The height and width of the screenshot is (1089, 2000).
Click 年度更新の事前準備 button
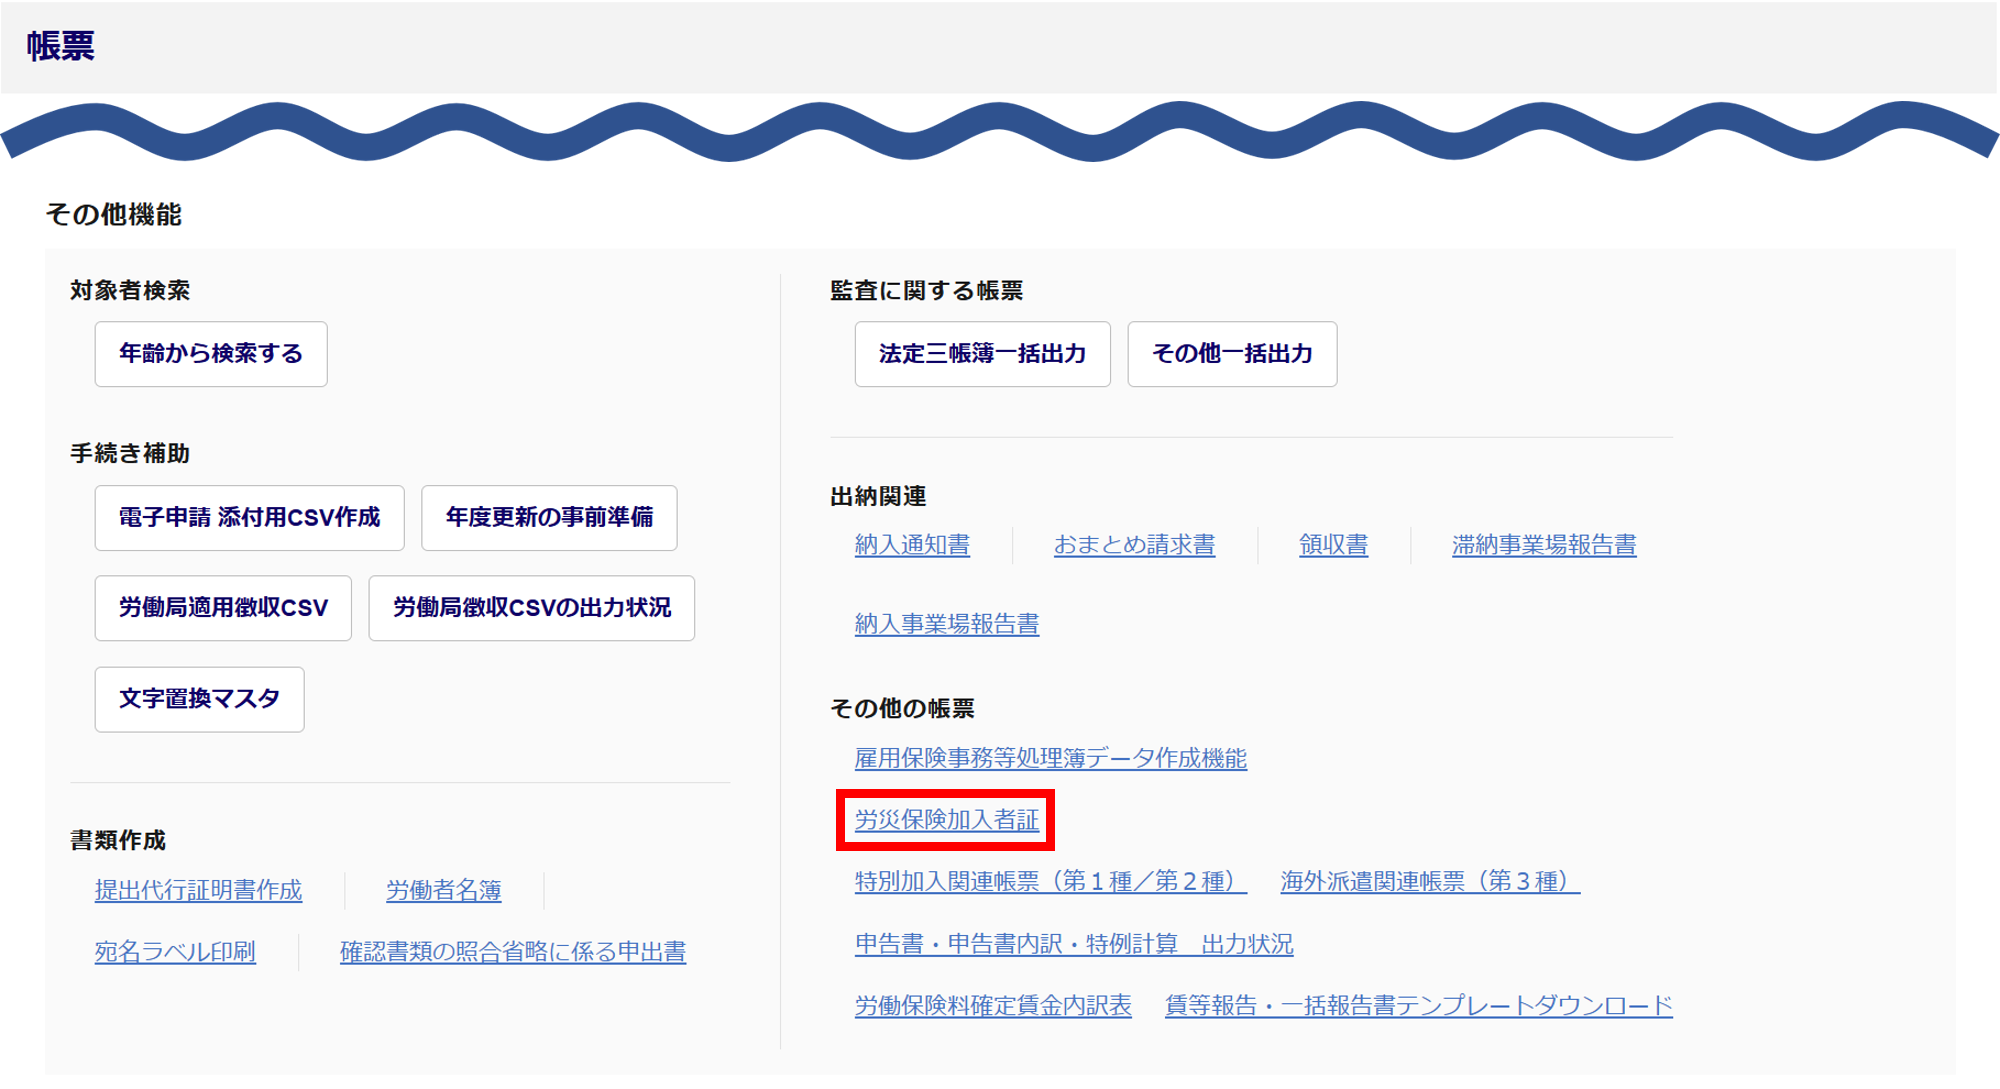pyautogui.click(x=549, y=518)
